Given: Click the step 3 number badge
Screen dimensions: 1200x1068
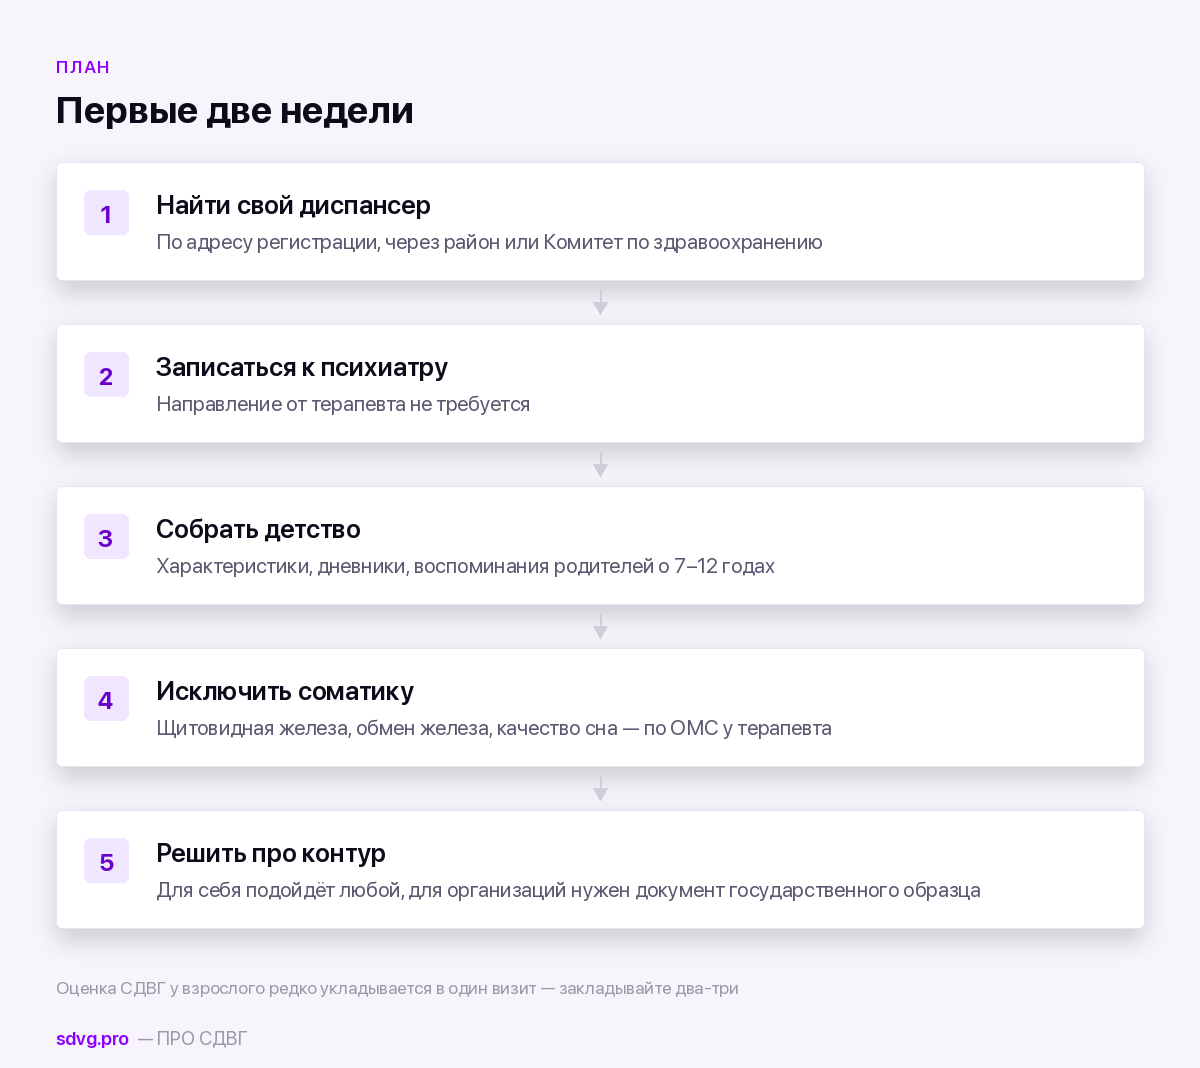Looking at the screenshot, I should 106,537.
